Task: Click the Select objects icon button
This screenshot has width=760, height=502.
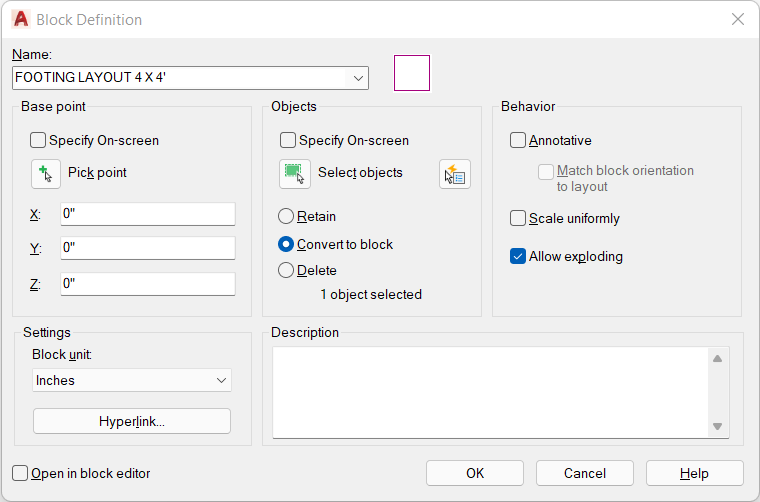Action: pos(295,174)
